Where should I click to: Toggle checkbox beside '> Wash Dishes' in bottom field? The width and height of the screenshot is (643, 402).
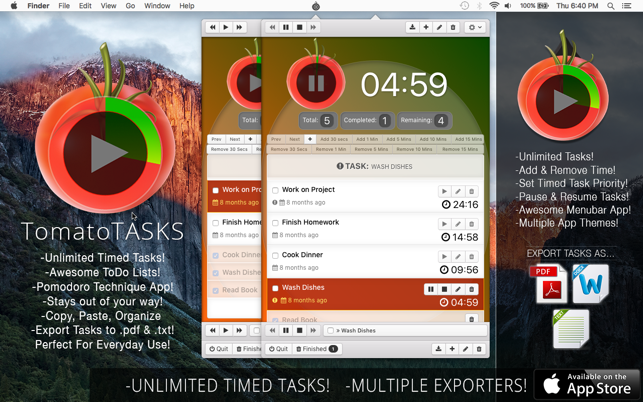330,330
